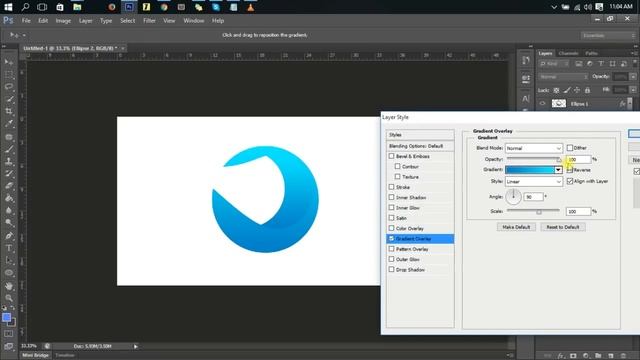Click the lock all icon in Layers panel
The height and width of the screenshot is (360, 640).
click(587, 90)
